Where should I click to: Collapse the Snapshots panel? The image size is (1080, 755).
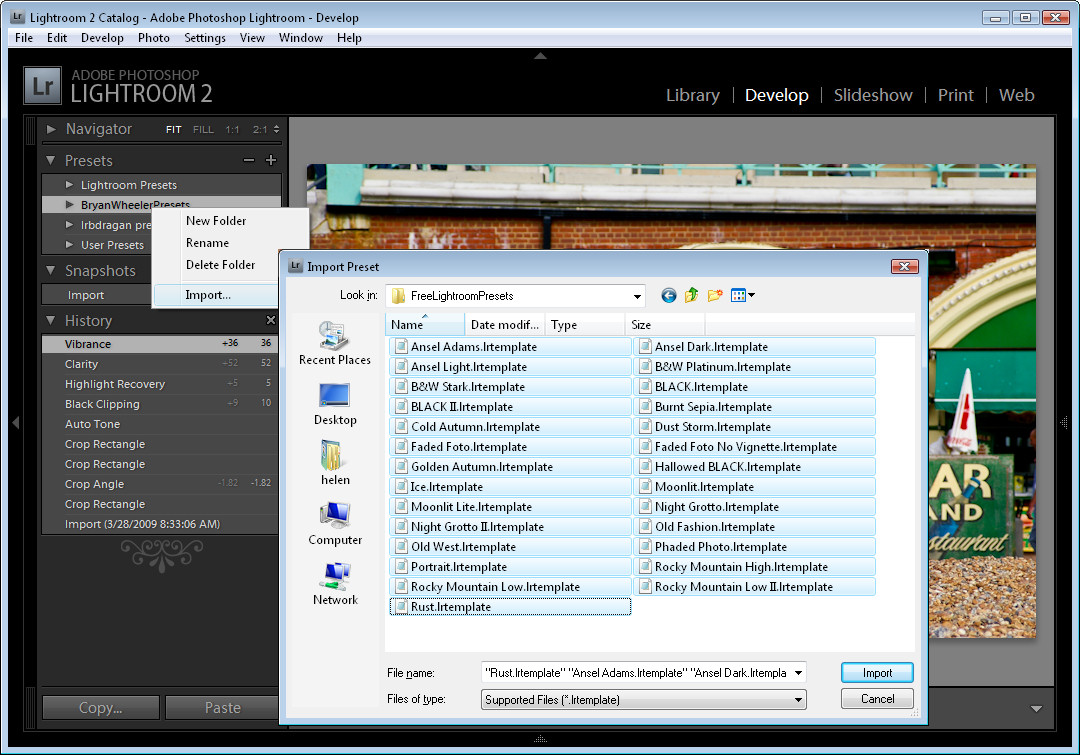(x=50, y=271)
